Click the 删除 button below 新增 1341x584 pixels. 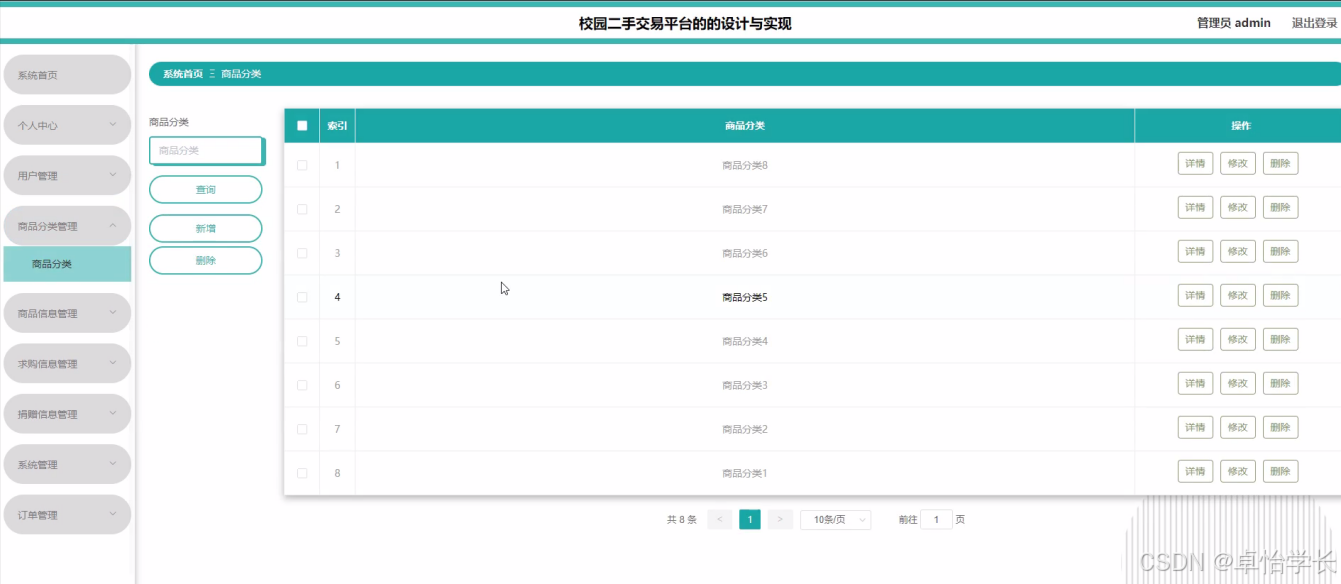click(206, 260)
